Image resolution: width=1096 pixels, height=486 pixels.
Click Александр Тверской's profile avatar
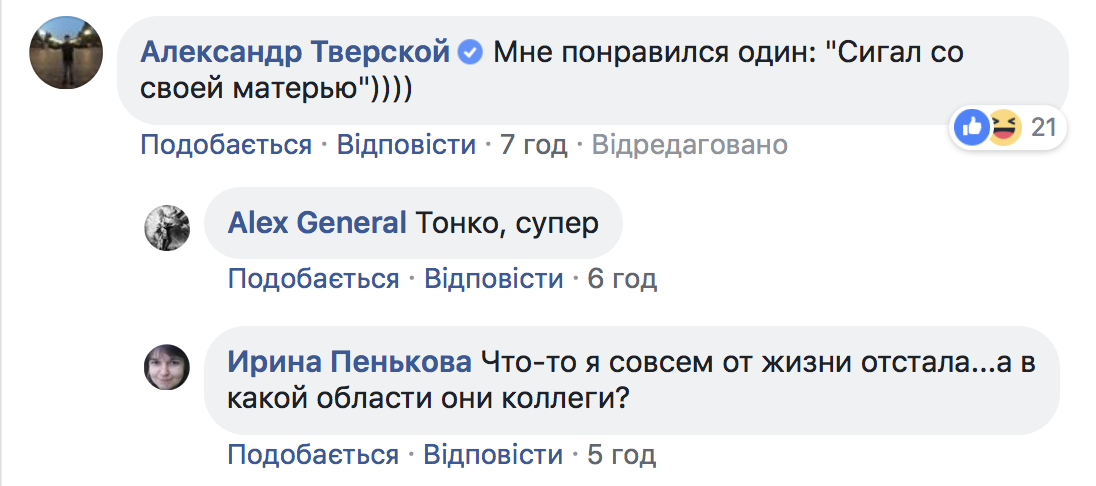point(67,53)
